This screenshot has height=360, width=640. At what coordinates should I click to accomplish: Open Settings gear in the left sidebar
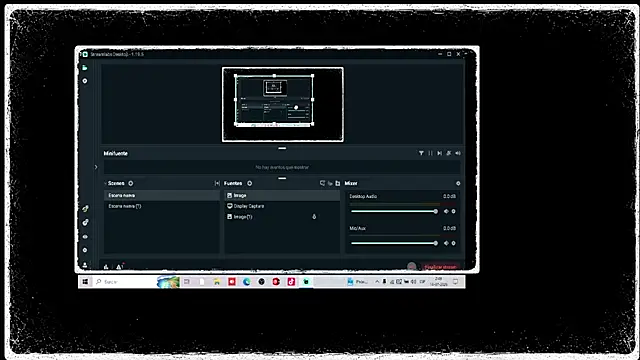coord(85,250)
